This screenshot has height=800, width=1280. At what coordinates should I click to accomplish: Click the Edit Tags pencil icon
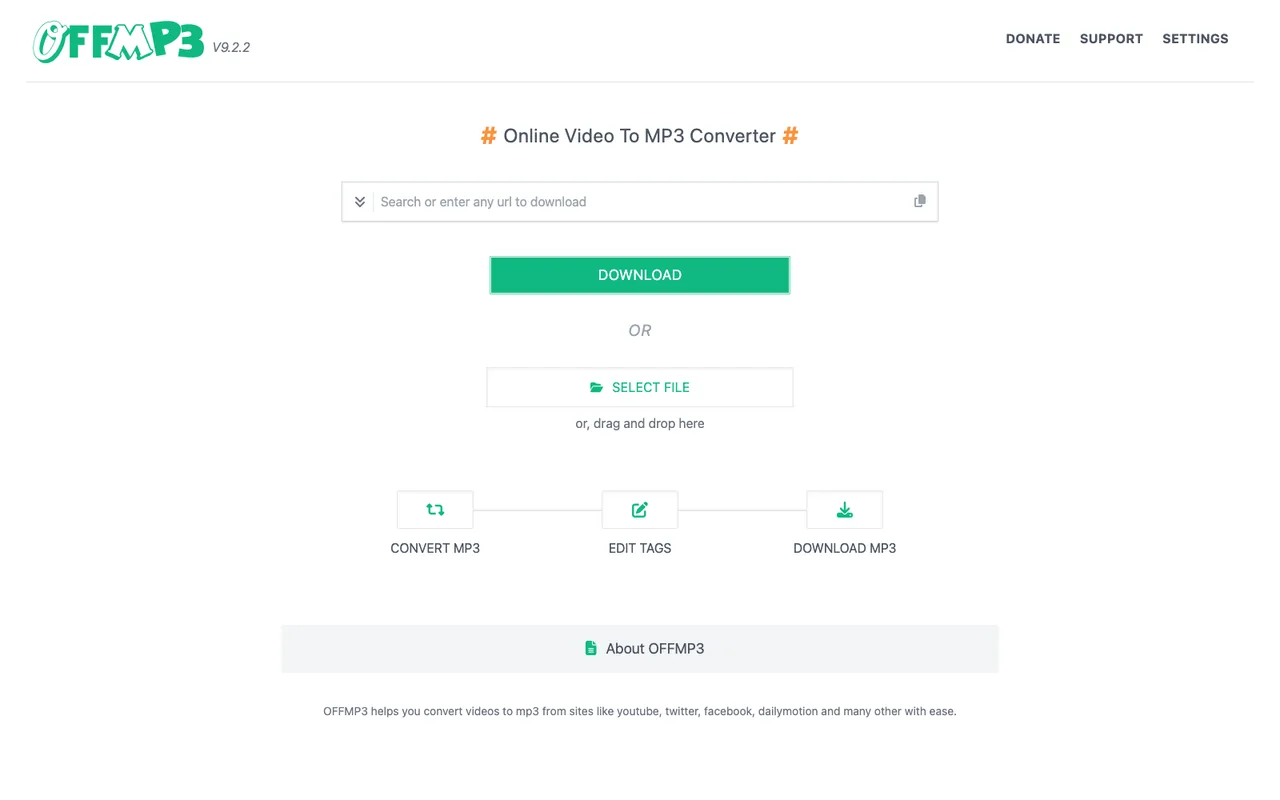(x=640, y=510)
